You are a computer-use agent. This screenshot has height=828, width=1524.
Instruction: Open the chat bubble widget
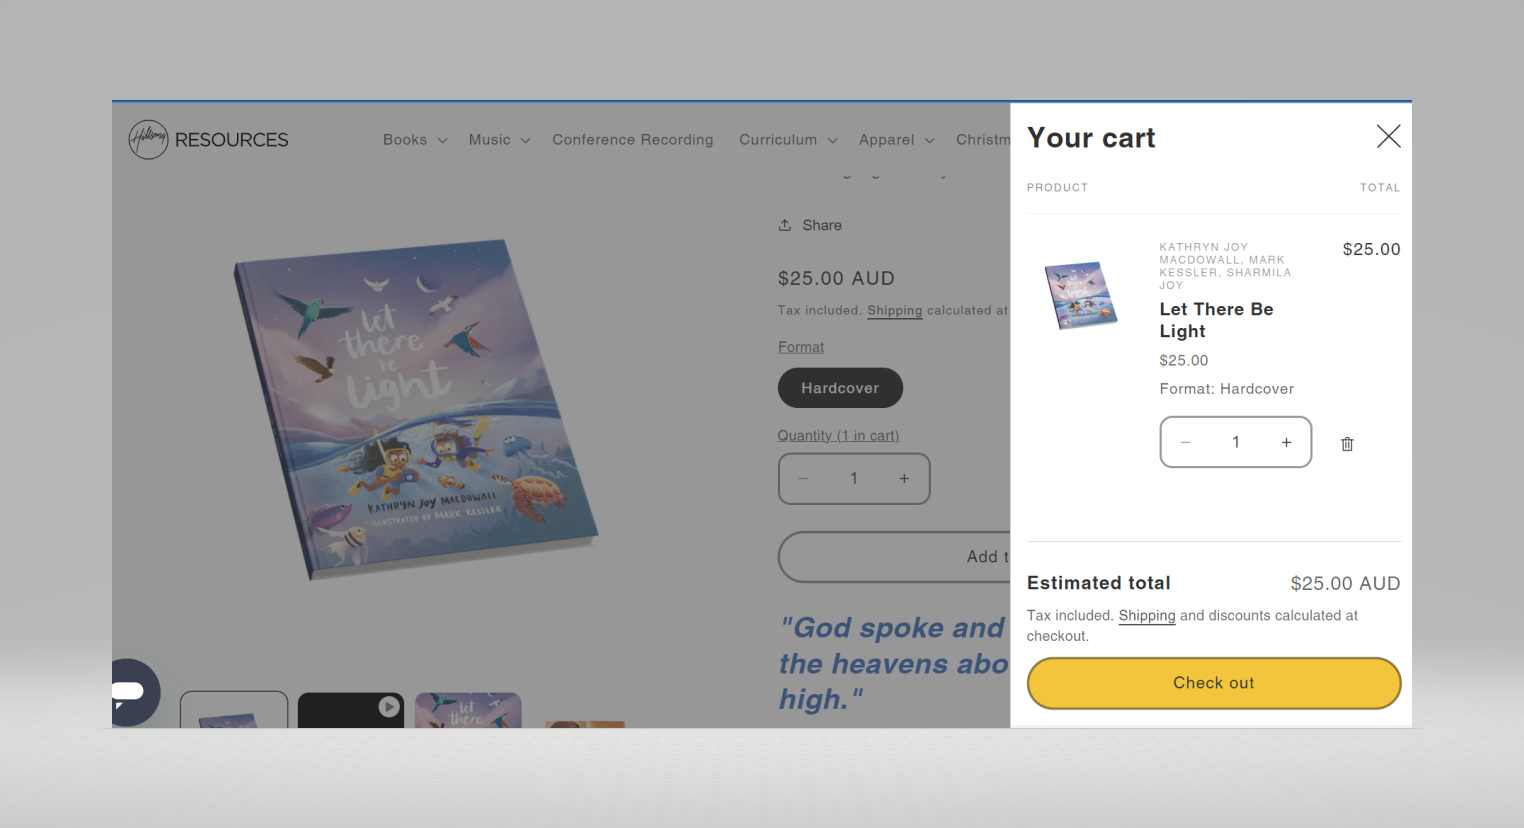click(x=131, y=691)
